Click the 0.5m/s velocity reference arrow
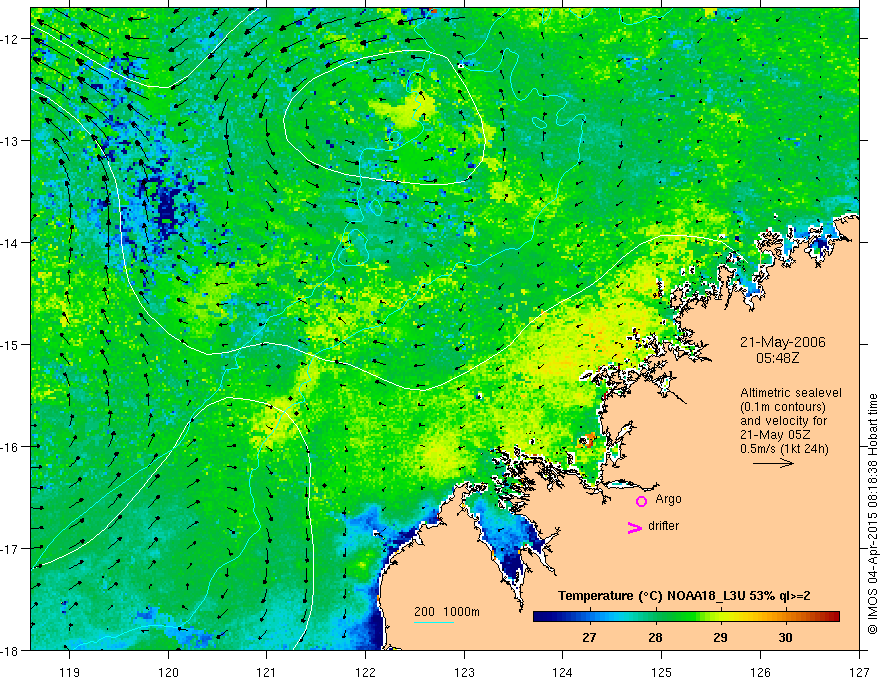 [773, 463]
